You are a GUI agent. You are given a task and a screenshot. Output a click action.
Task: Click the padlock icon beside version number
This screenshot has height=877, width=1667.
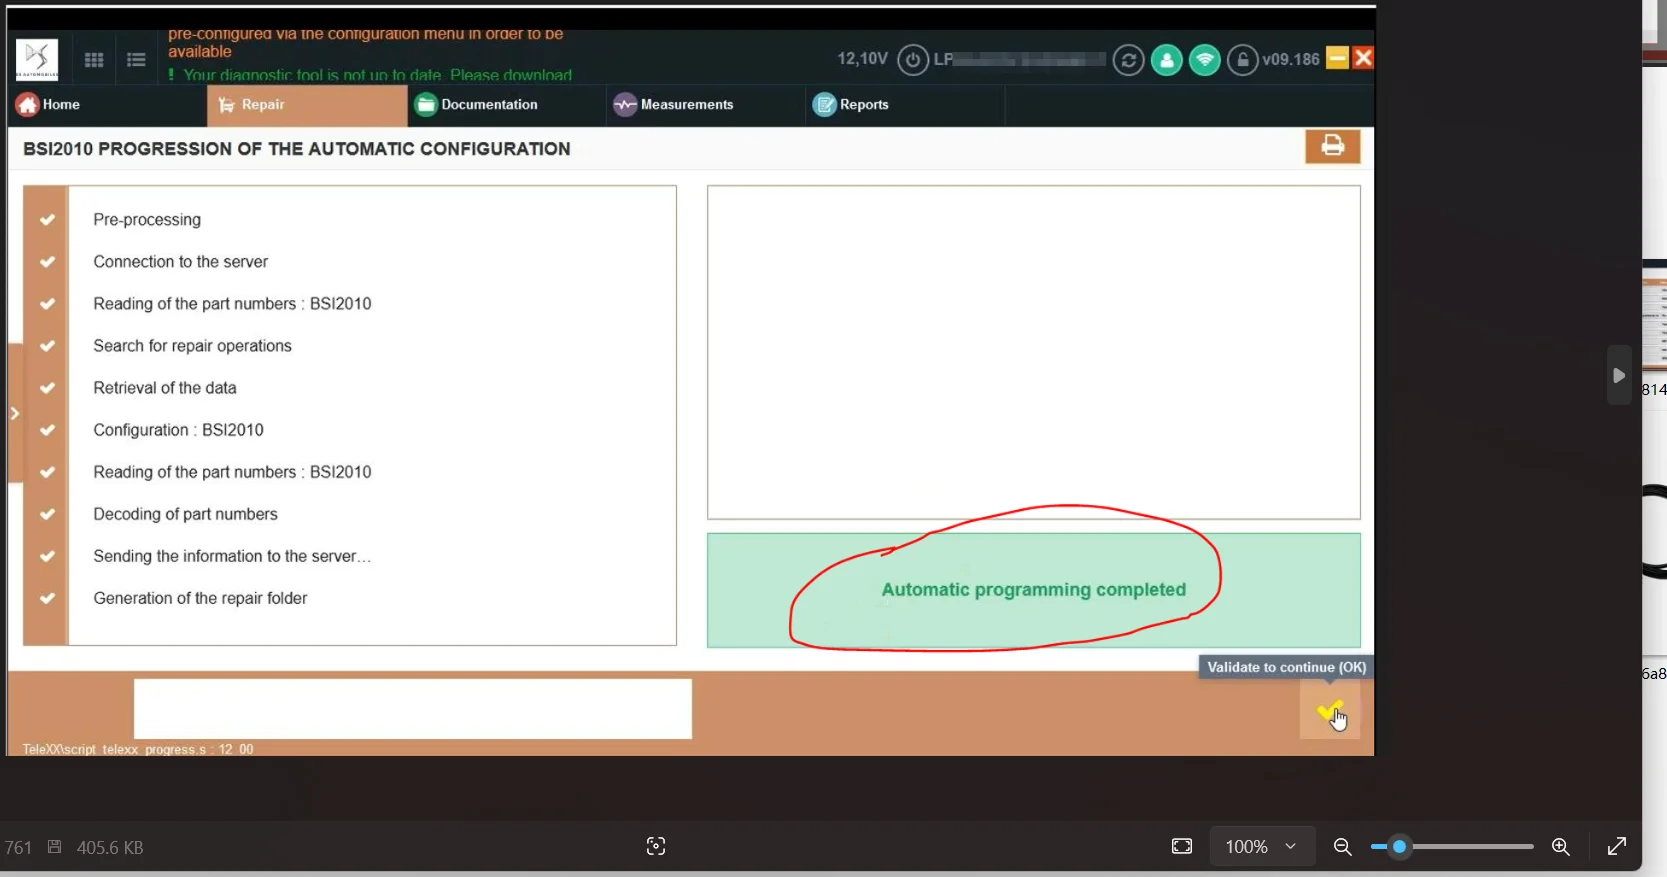pos(1242,60)
